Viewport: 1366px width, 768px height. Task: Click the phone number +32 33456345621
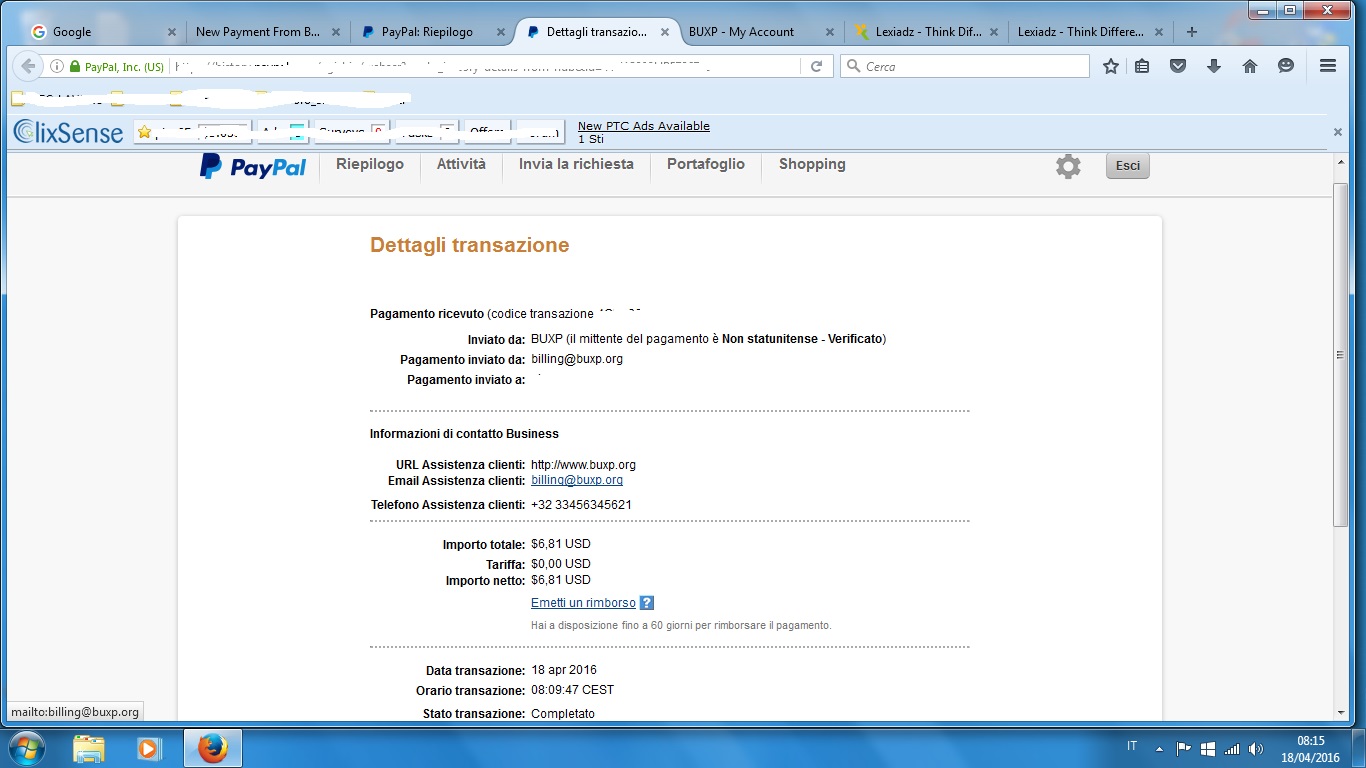581,505
